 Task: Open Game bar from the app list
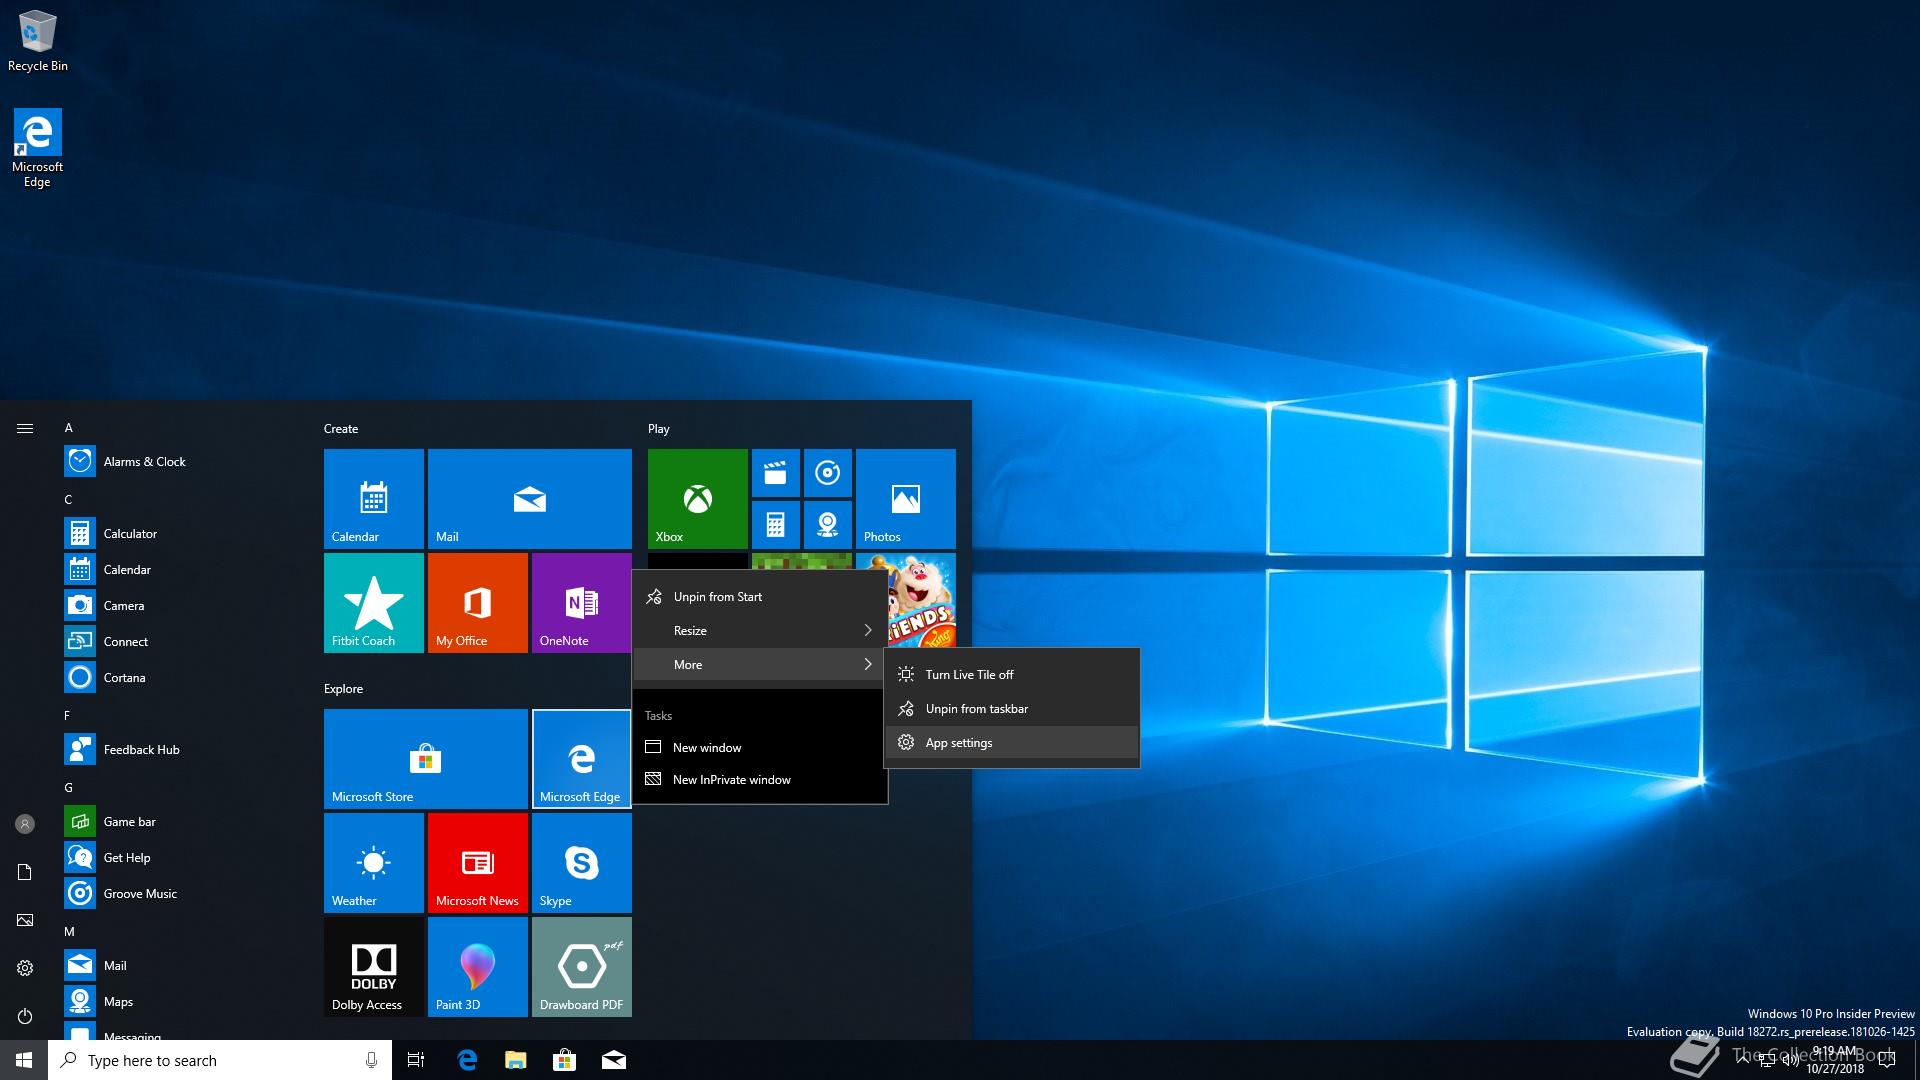[180, 822]
